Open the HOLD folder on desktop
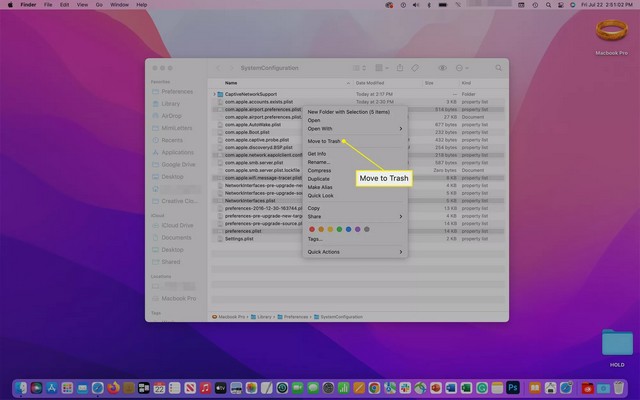This screenshot has width=640, height=400. click(616, 345)
